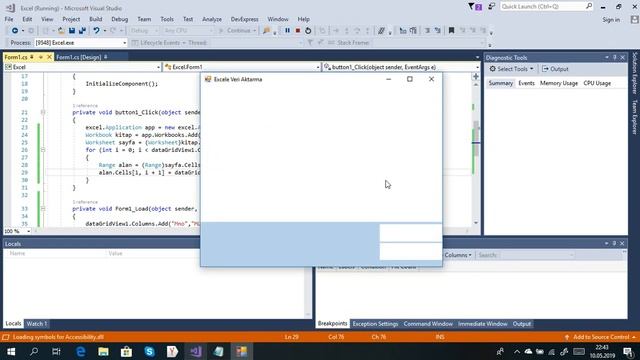Open Skype from the taskbar
640x360 pixels.
point(149,351)
